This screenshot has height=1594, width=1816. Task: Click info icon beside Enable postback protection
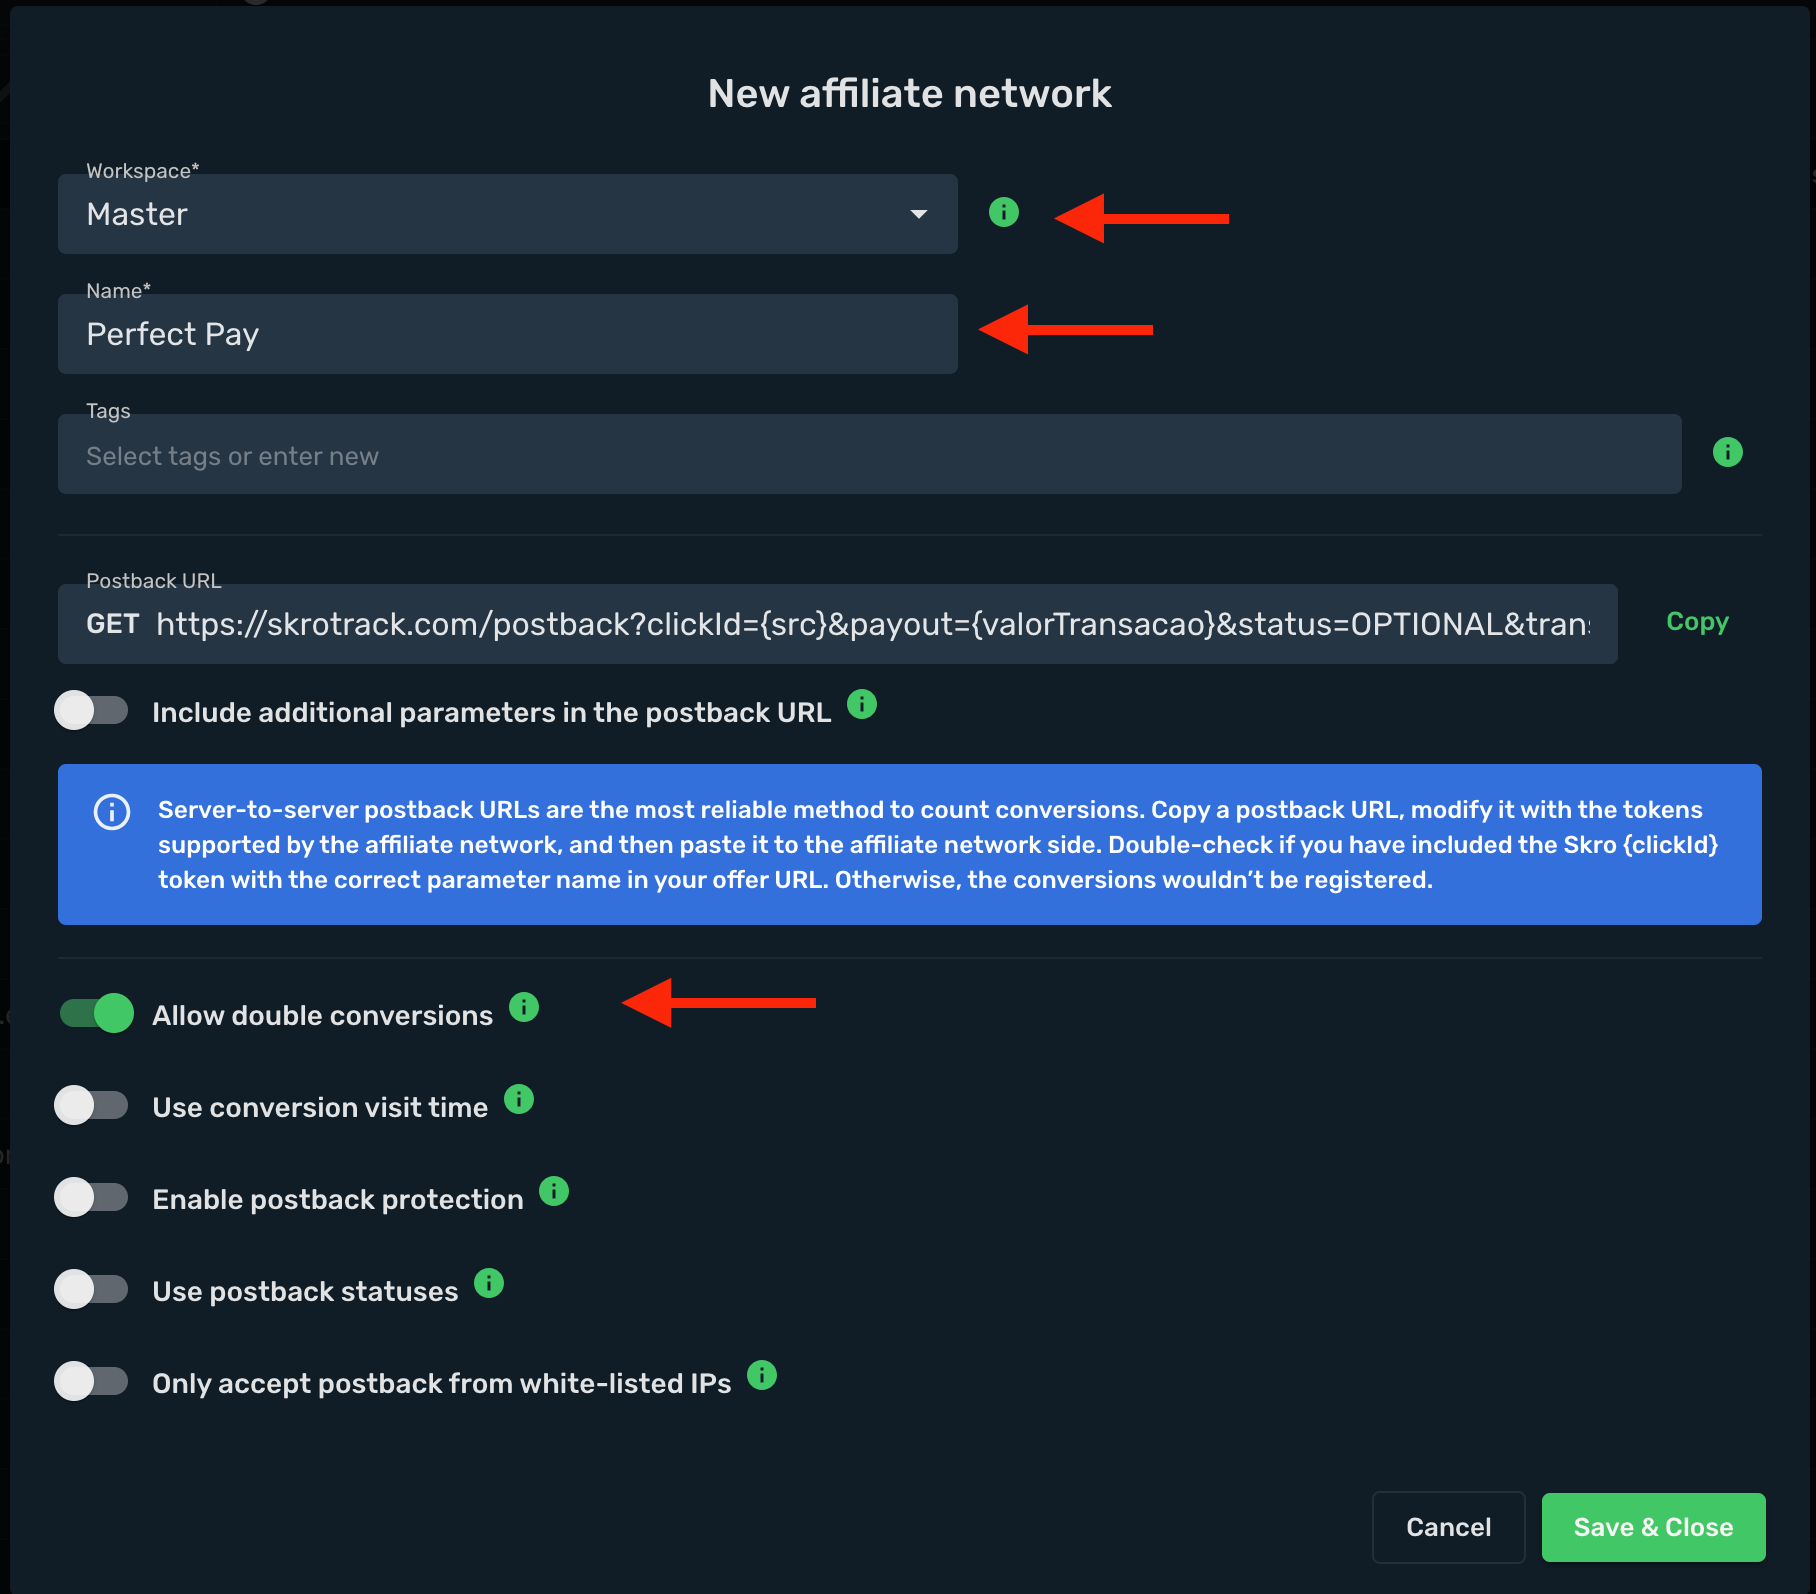tap(553, 1191)
